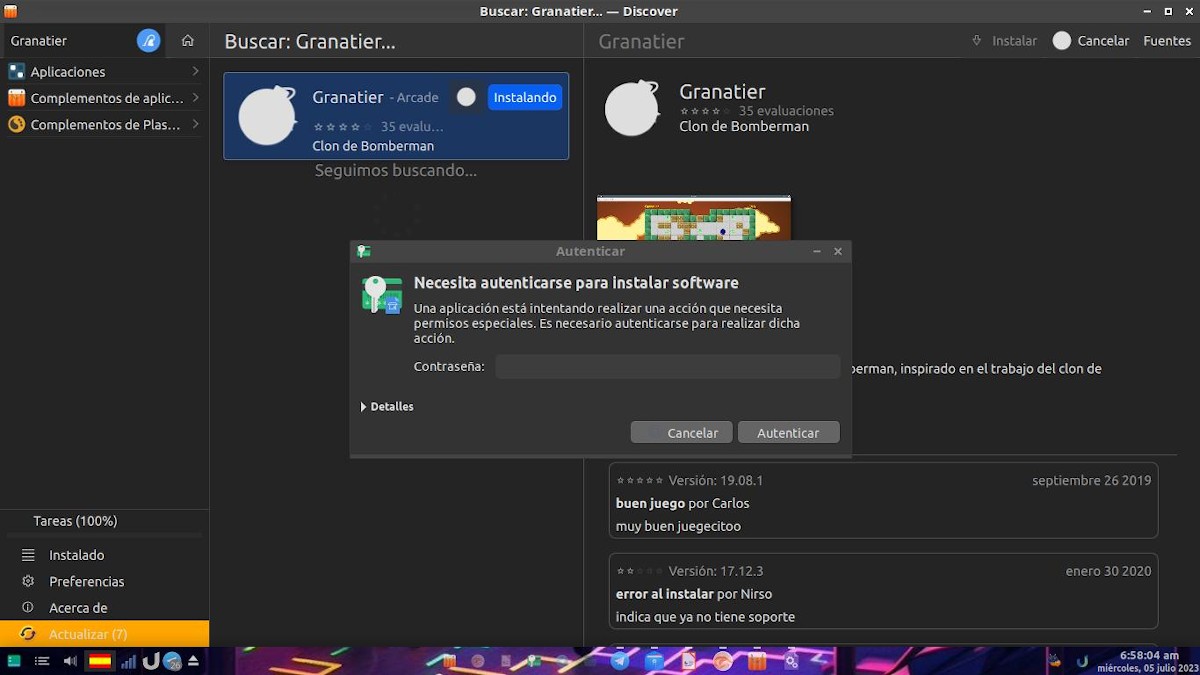Open the Fuentes toolbar item
This screenshot has height=675, width=1200.
coord(1167,41)
